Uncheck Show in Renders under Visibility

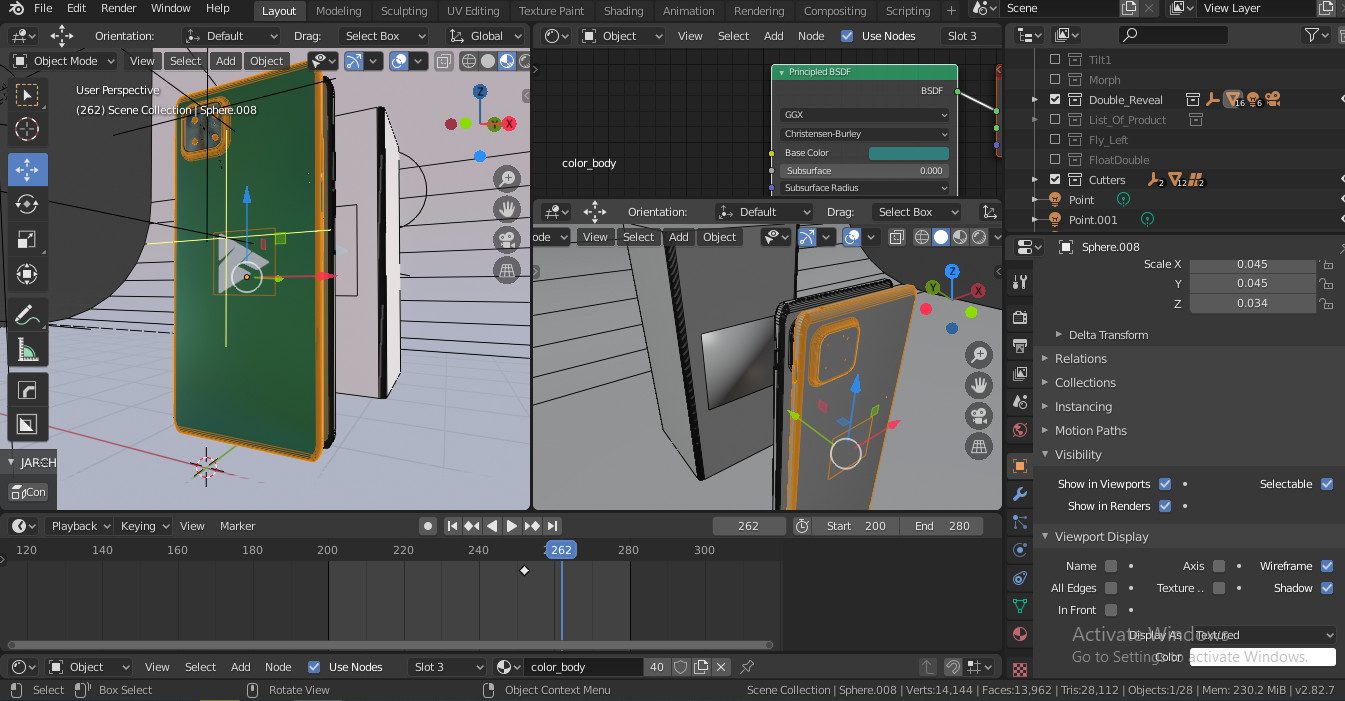pos(1164,505)
